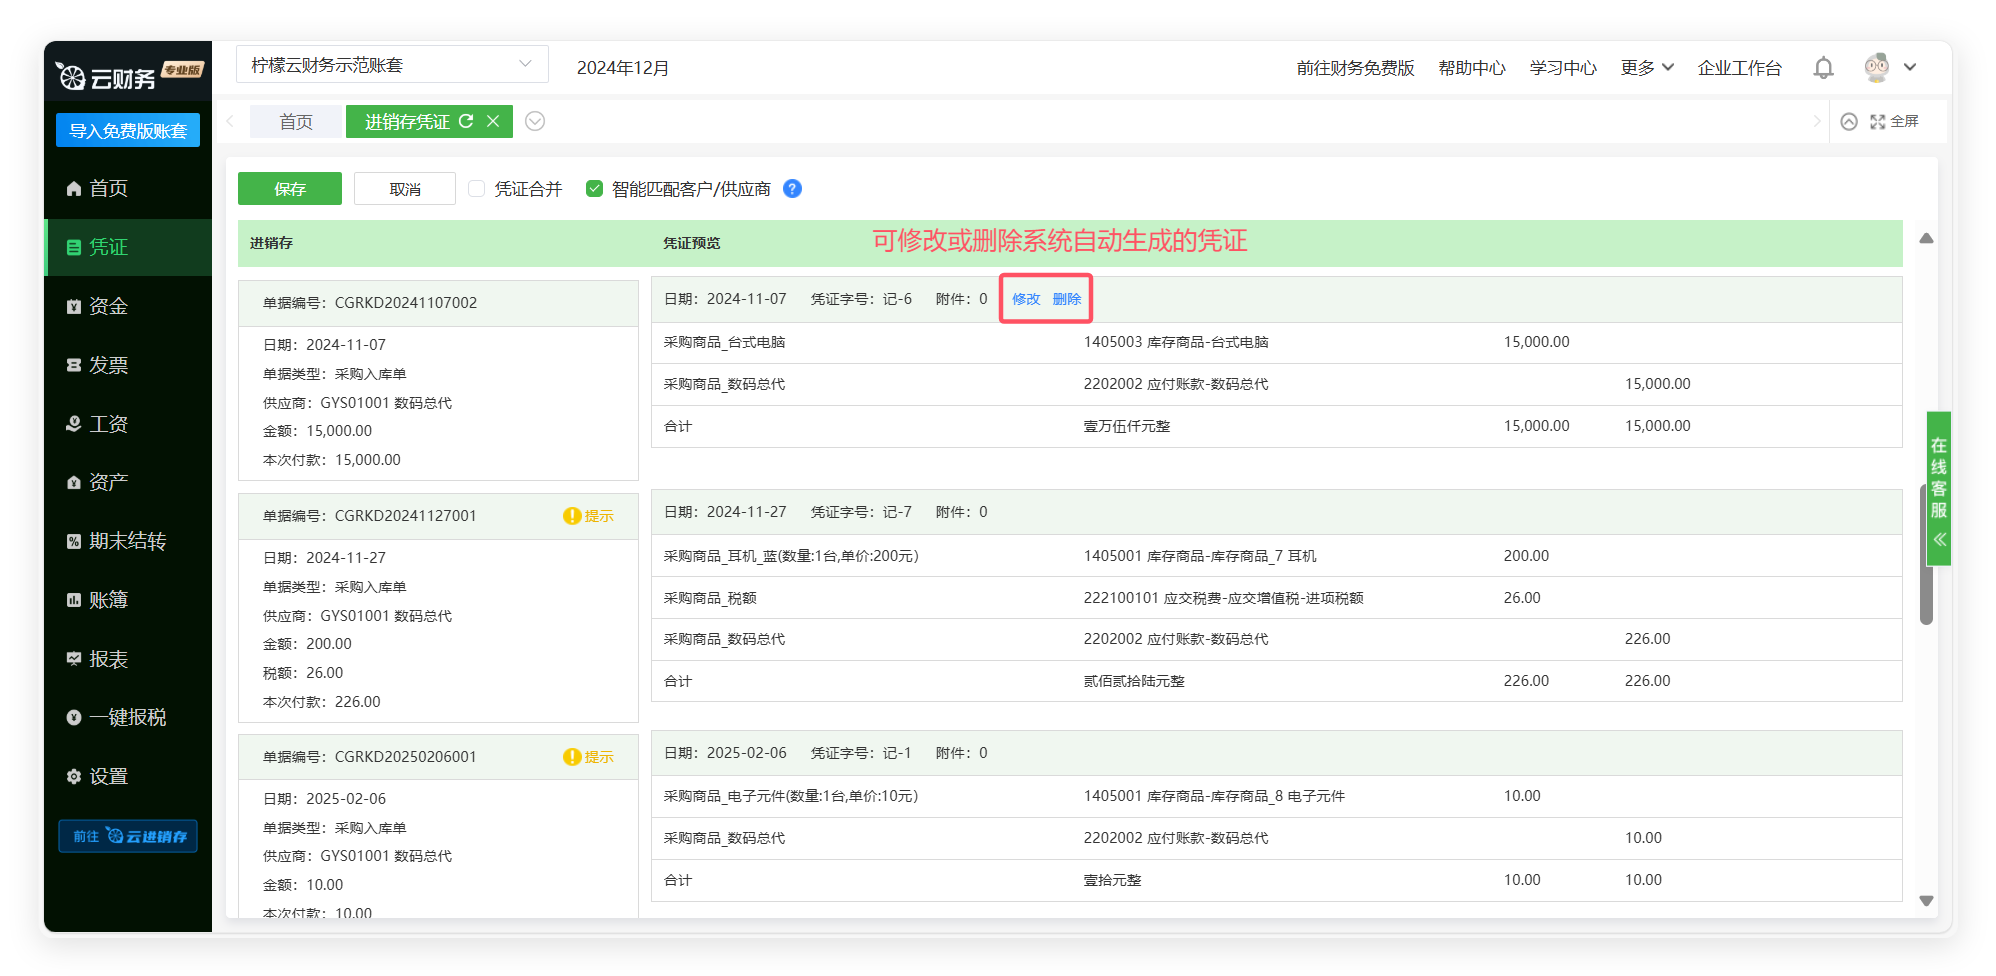
Task: Enable the 凭证合并 checkbox
Action: 477,189
